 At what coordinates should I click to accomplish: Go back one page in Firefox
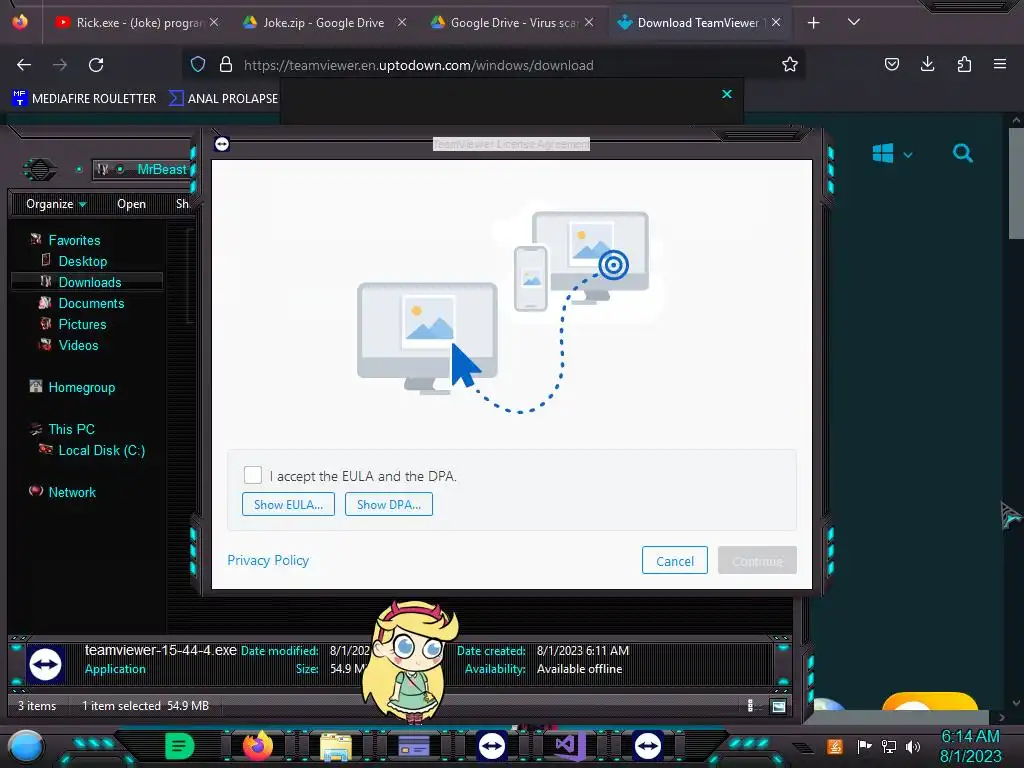24,65
